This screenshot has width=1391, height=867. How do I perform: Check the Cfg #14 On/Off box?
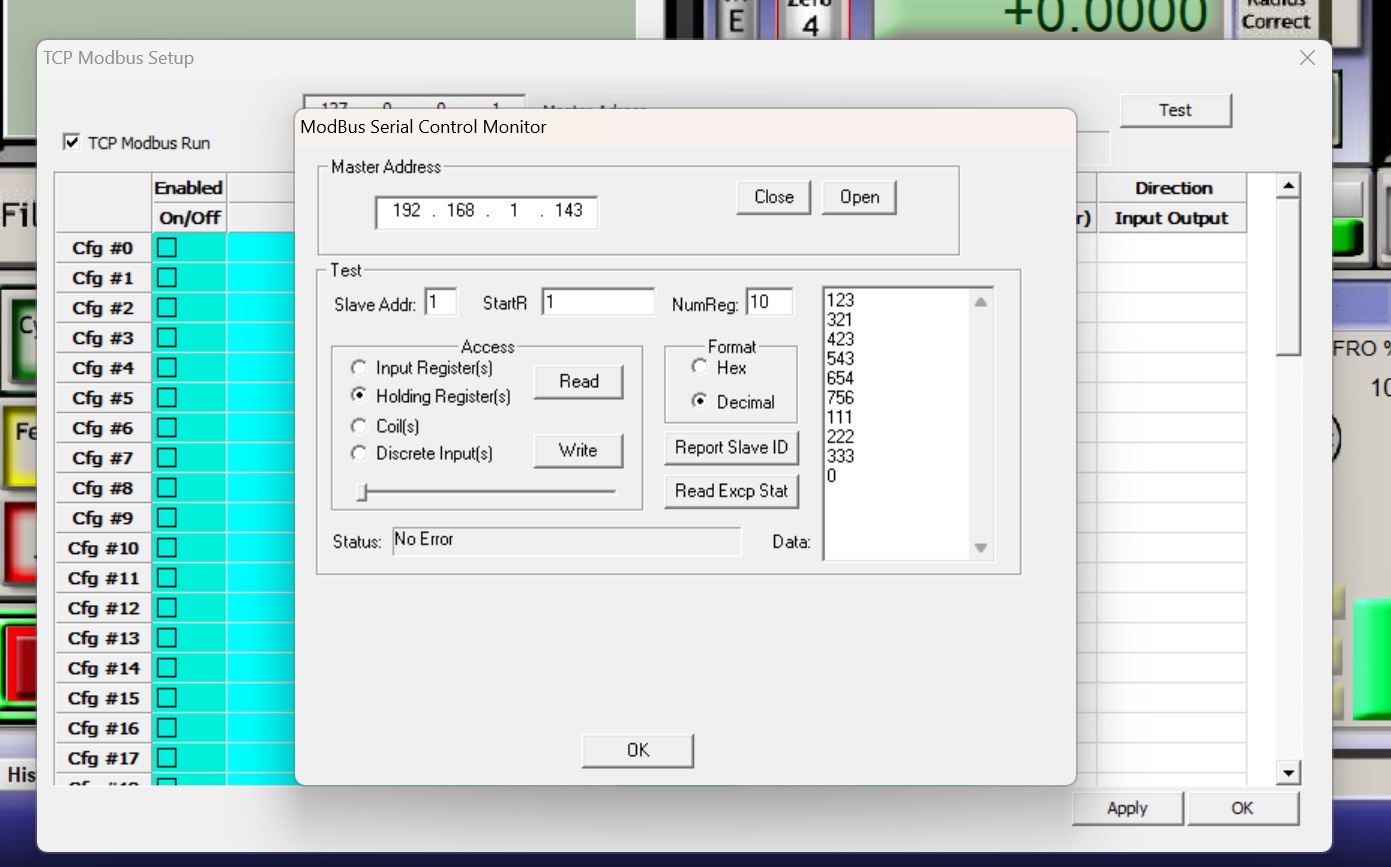[167, 668]
